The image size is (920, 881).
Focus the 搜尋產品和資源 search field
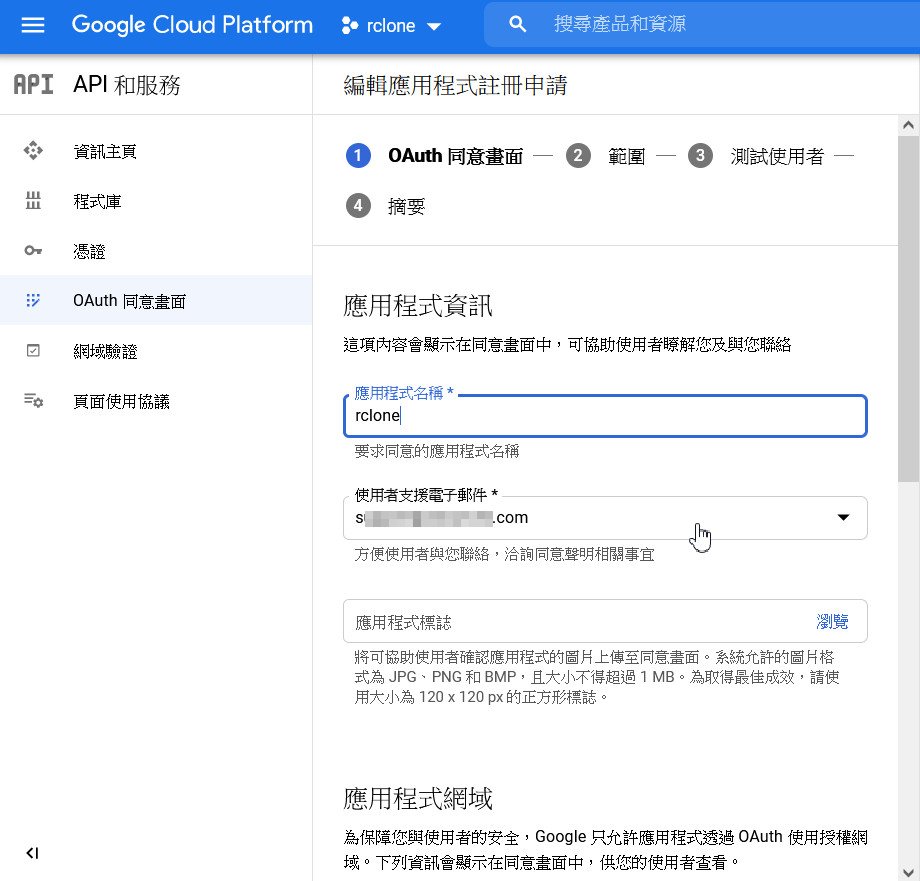pyautogui.click(x=704, y=24)
